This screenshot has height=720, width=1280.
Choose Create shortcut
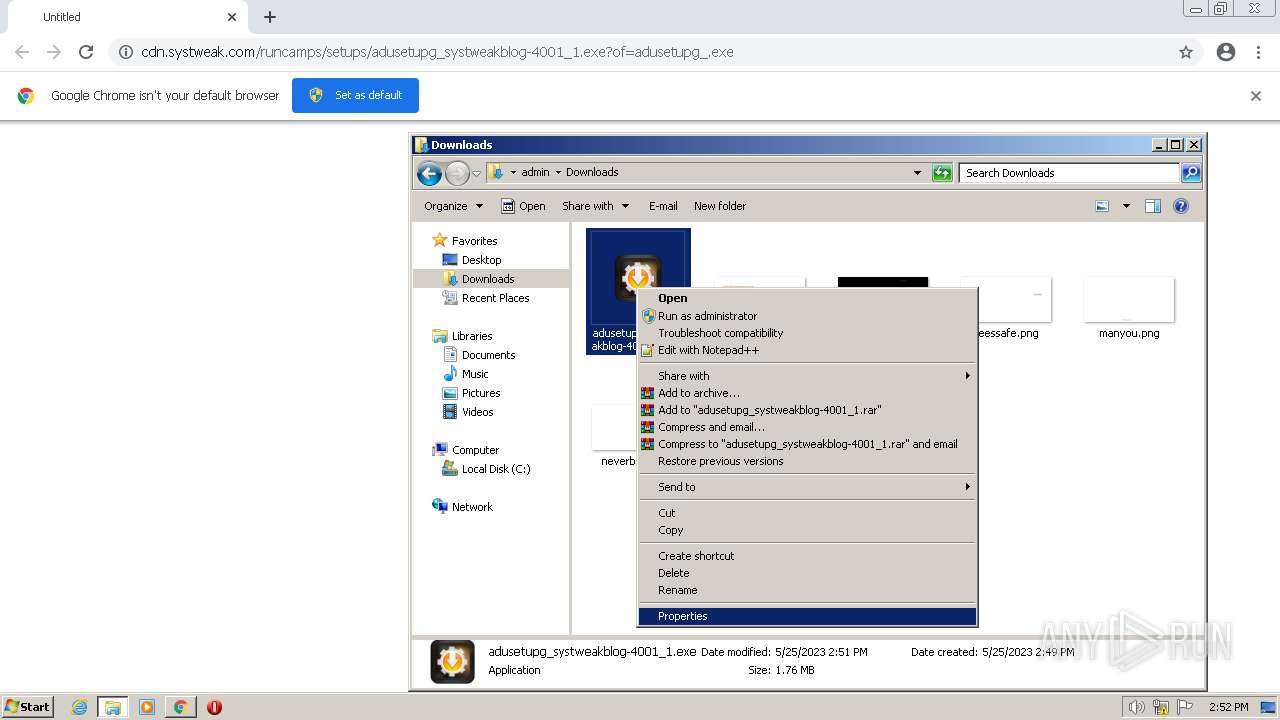(x=807, y=556)
